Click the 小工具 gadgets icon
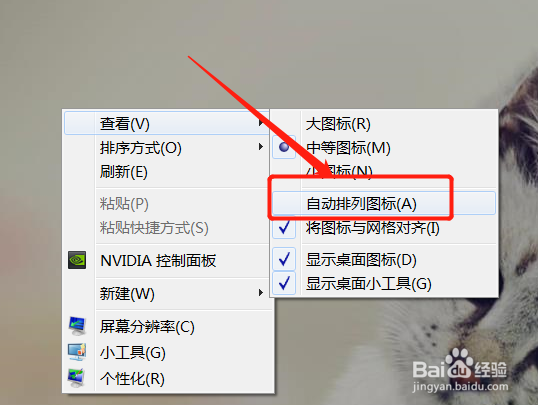This screenshot has width=538, height=405. (x=77, y=352)
